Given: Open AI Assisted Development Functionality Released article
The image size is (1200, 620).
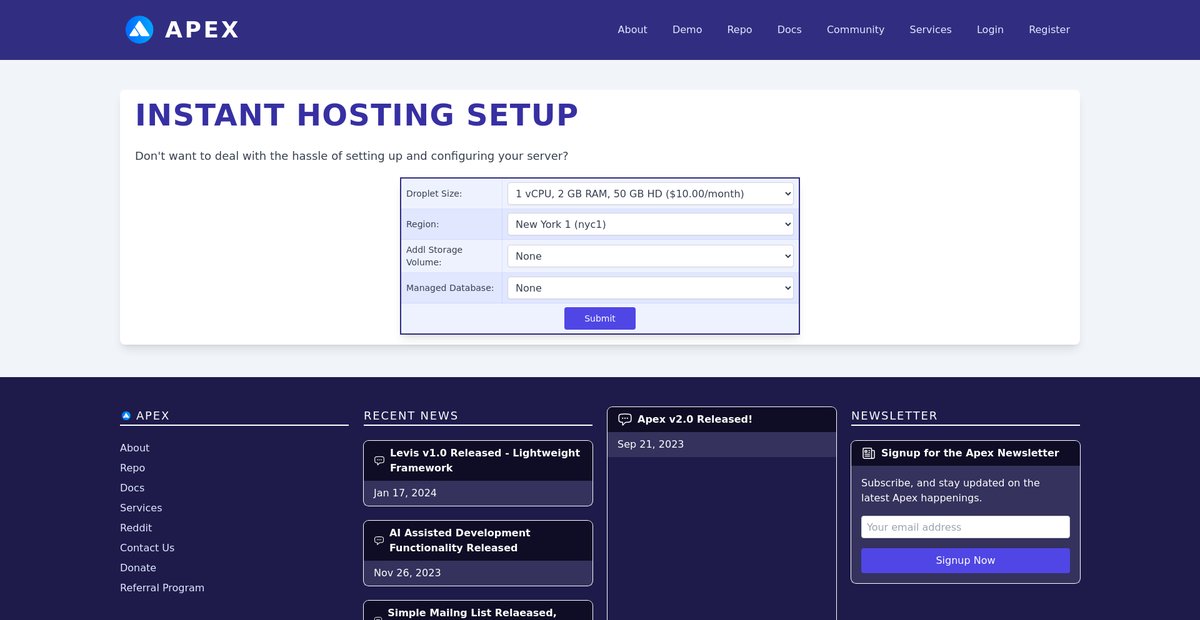Looking at the screenshot, I should 460,540.
